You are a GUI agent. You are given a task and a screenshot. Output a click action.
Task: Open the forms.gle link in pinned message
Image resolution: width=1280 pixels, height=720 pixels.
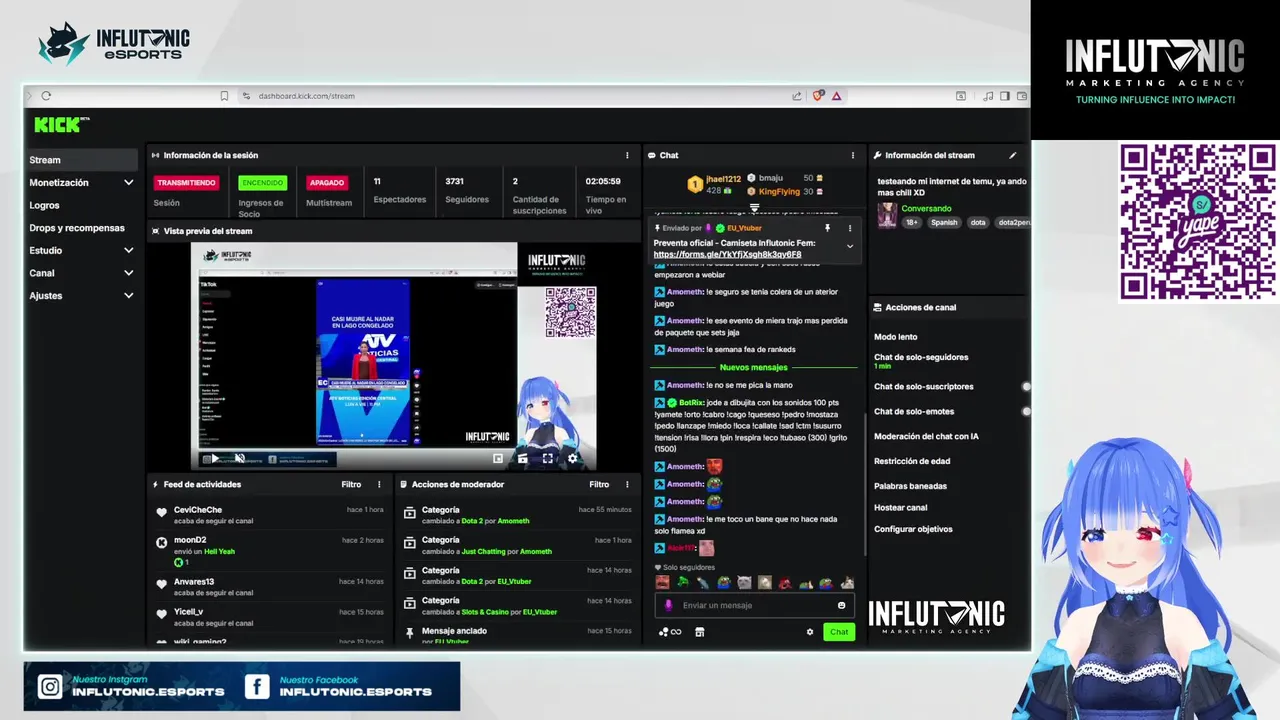tap(727, 254)
